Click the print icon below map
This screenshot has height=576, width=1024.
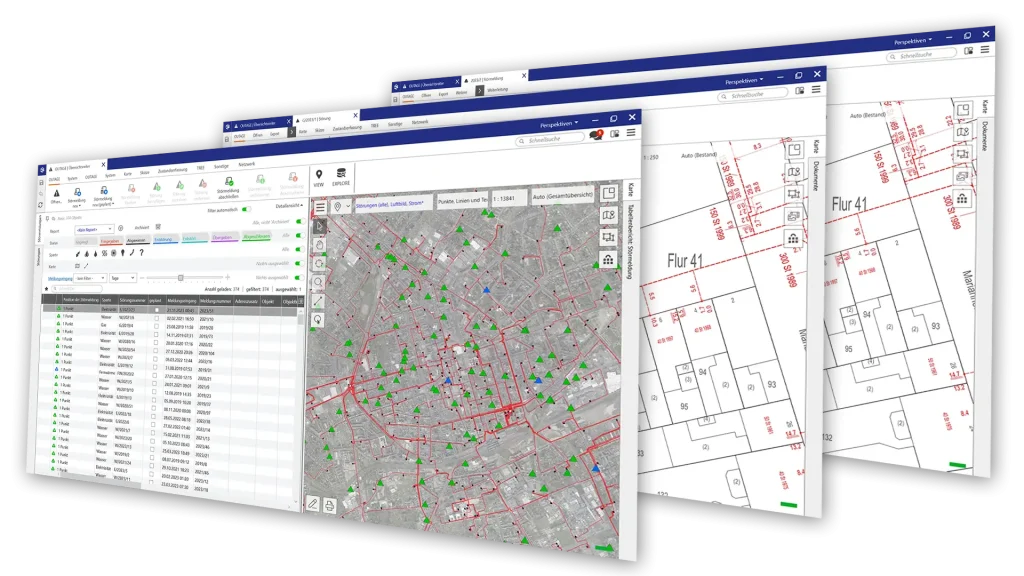331,506
